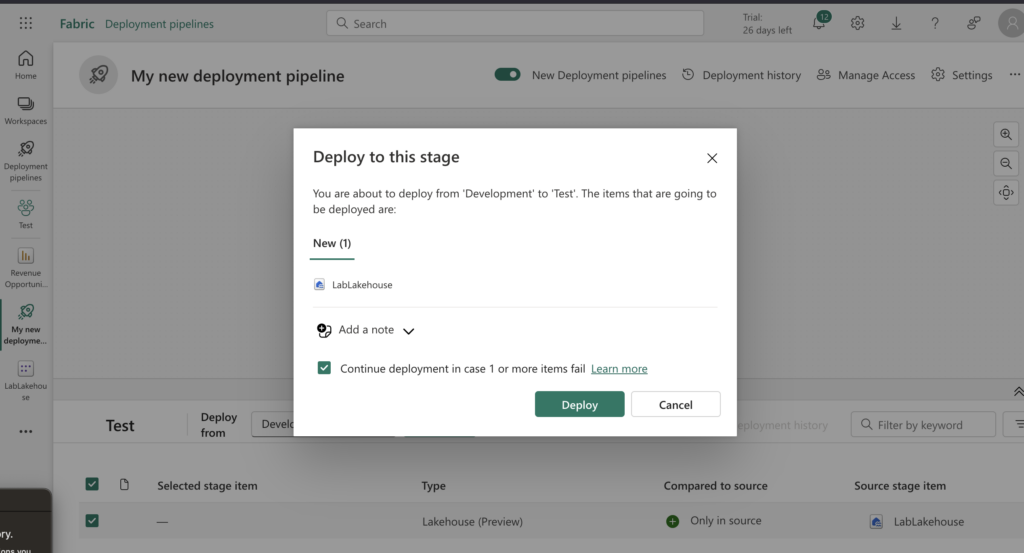Viewport: 1024px width, 553px height.
Task: Click the Lakehouse (Preview) type cell
Action: tap(472, 522)
